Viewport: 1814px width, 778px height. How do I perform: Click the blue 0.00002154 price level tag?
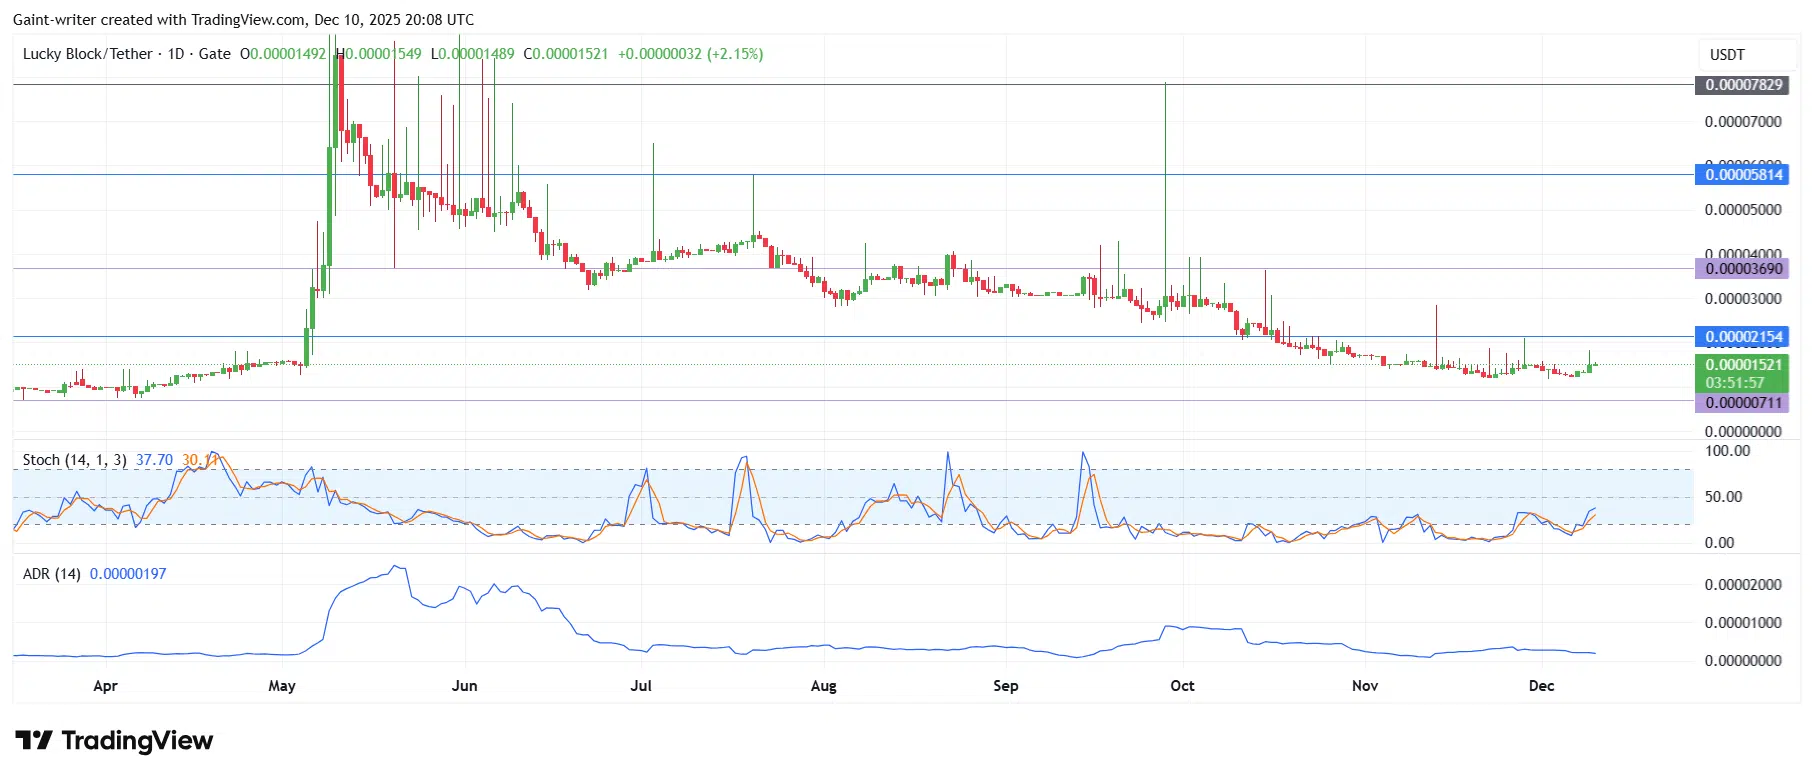tap(1743, 337)
